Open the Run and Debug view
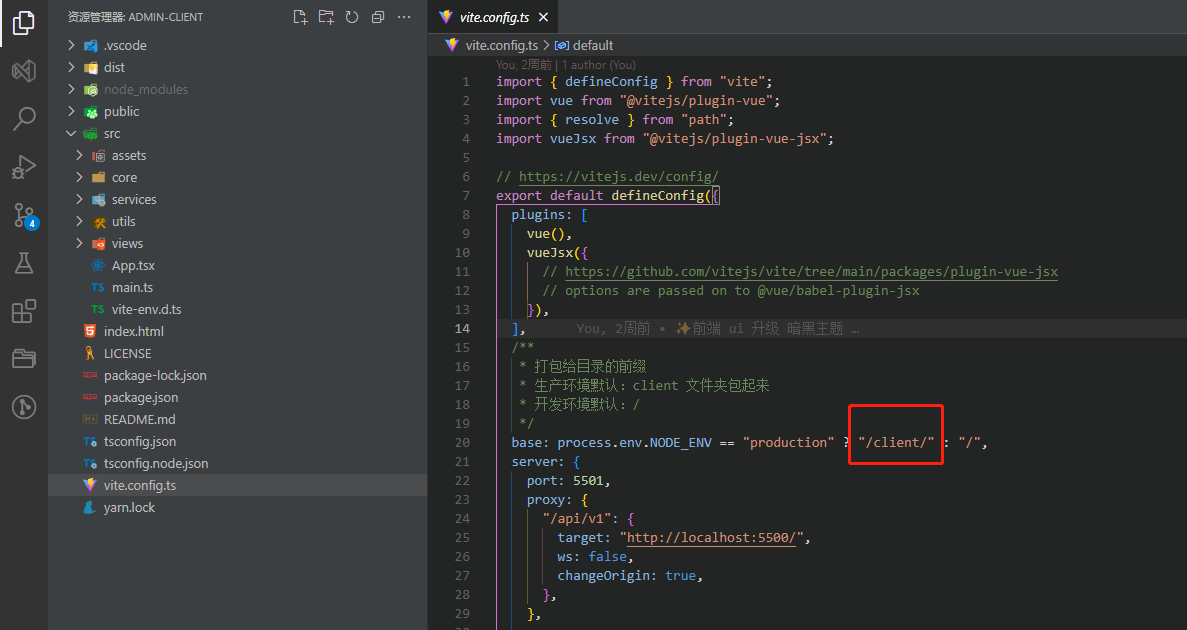The height and width of the screenshot is (630, 1187). click(24, 167)
